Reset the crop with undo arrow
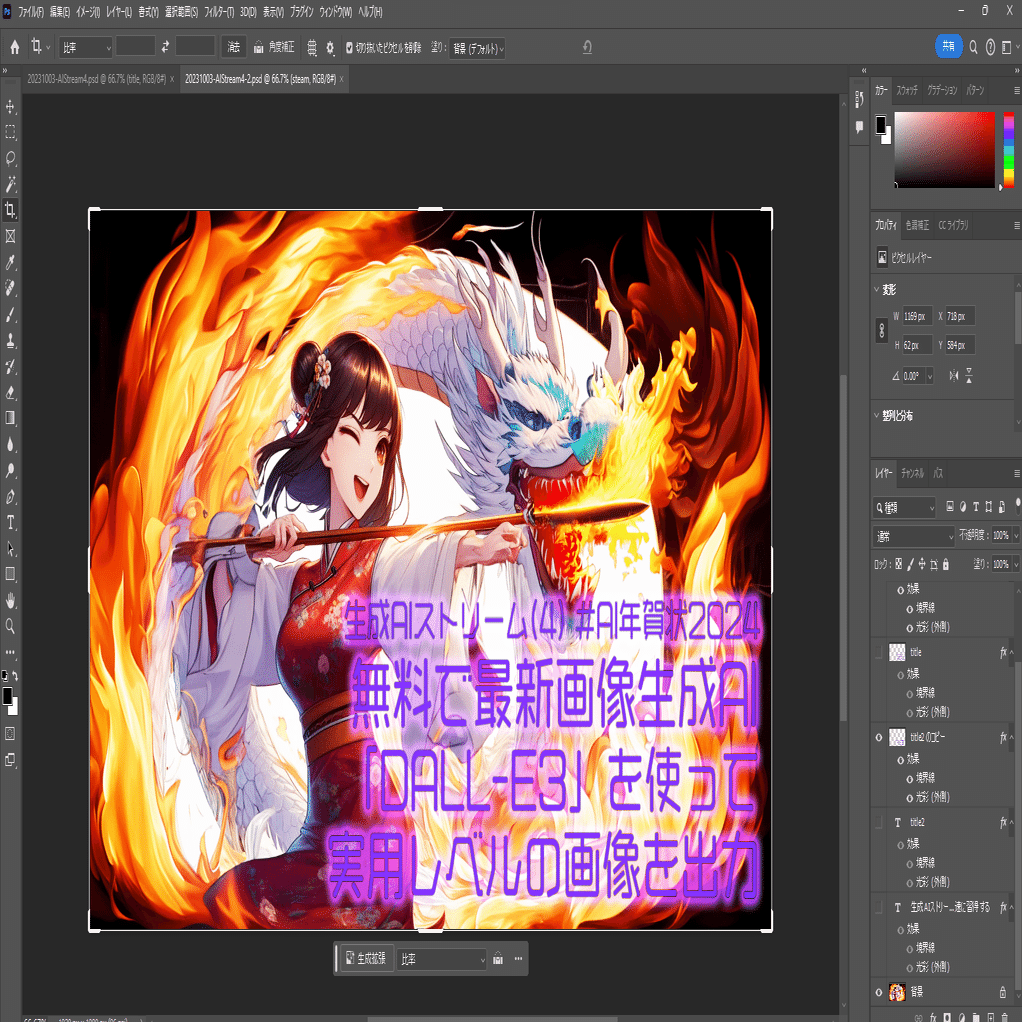1022x1022 pixels. click(x=587, y=47)
